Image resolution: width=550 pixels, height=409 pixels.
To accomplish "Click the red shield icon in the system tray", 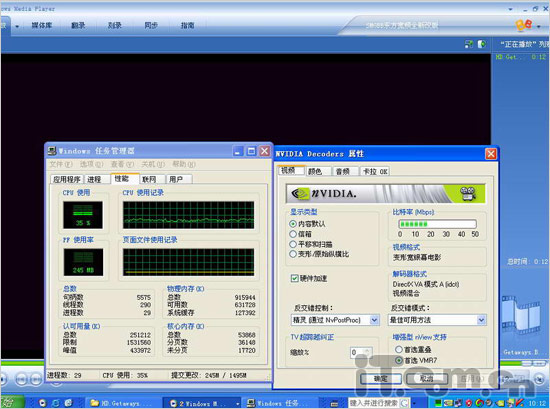I will click(469, 403).
